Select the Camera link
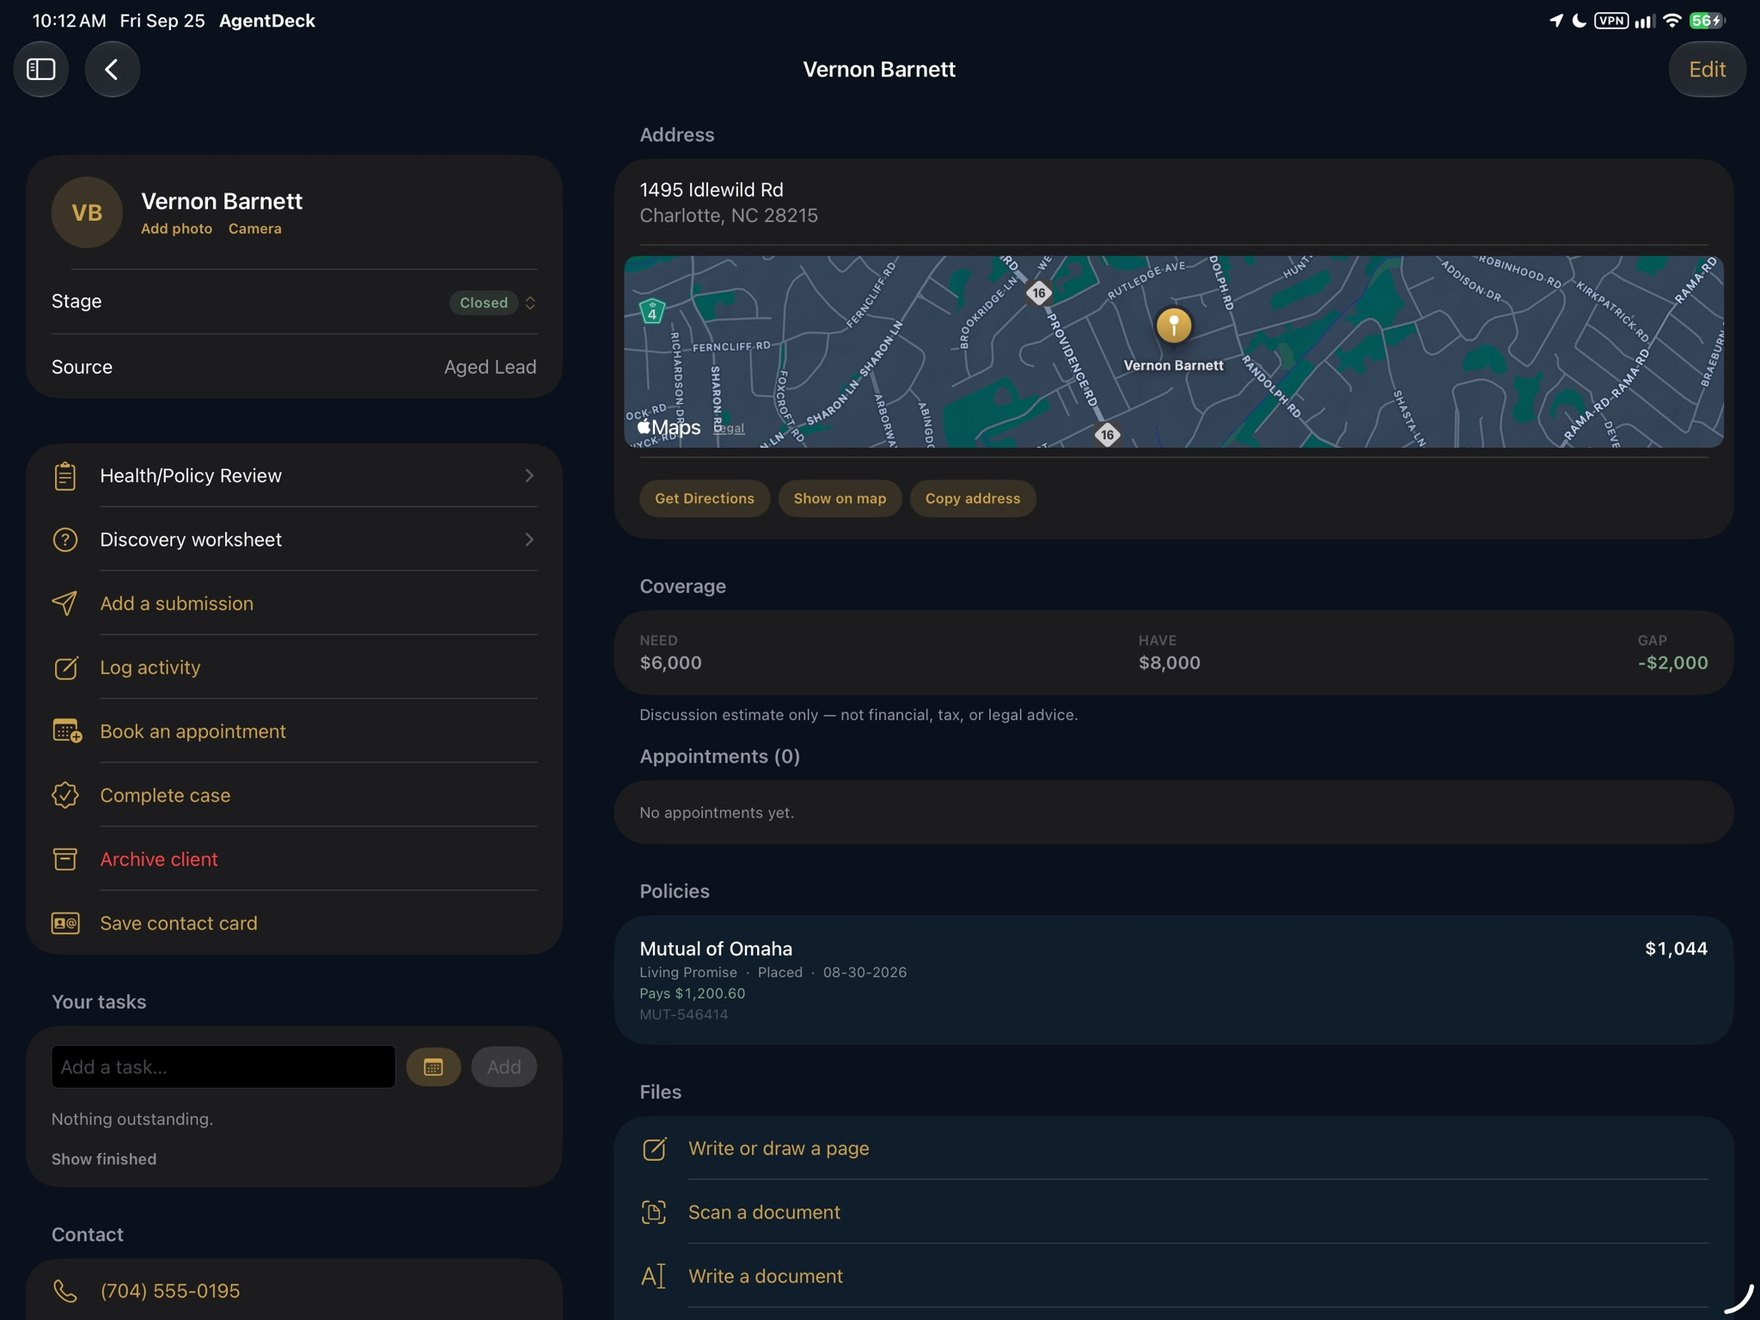This screenshot has width=1760, height=1320. pos(255,229)
